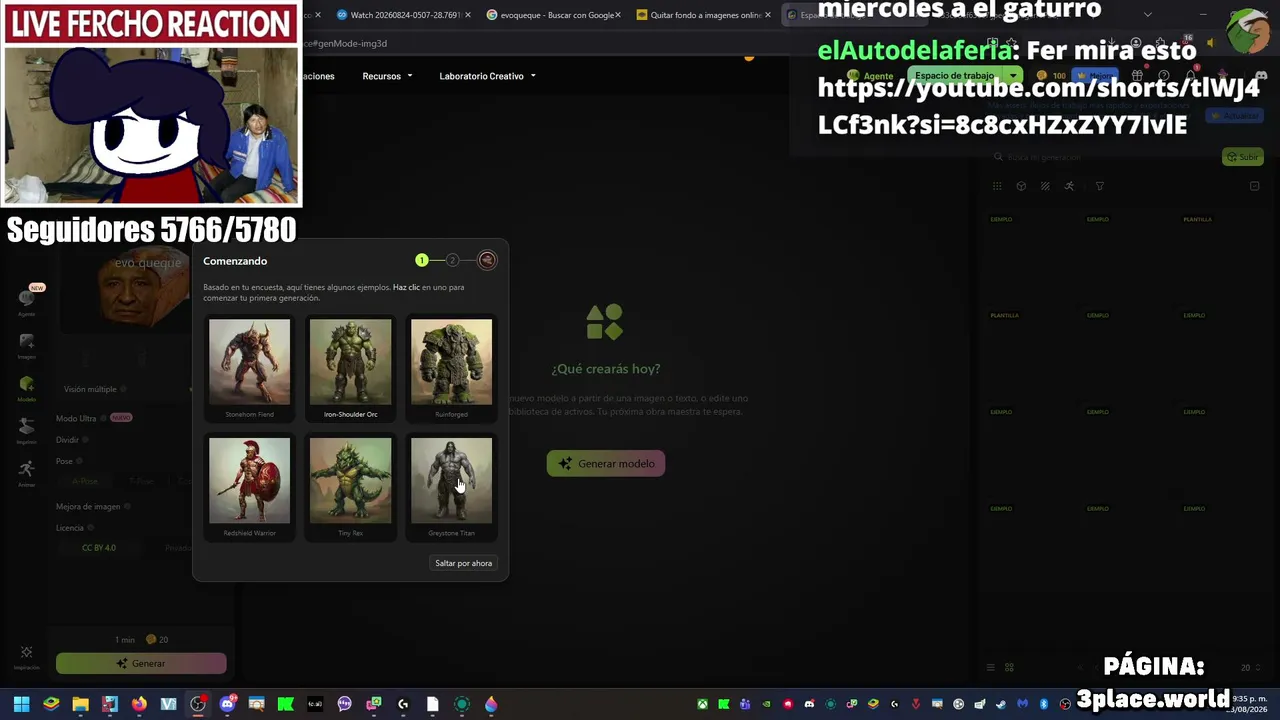Image resolution: width=1280 pixels, height=720 pixels.
Task: Click the Xbox icon in the system tray
Action: [x=703, y=704]
